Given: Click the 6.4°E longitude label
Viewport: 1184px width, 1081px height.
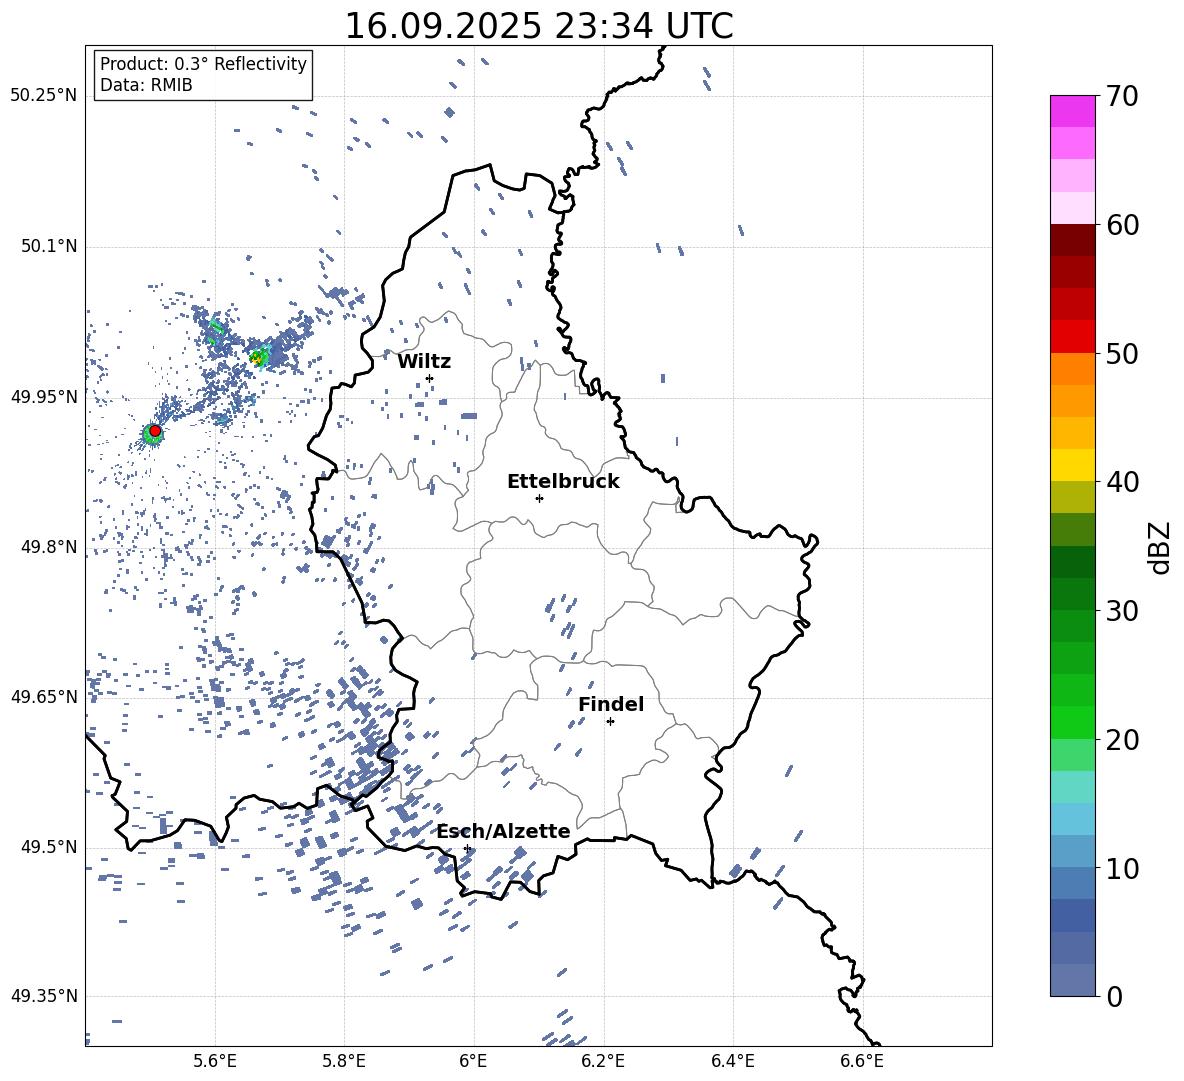Looking at the screenshot, I should pos(732,1061).
